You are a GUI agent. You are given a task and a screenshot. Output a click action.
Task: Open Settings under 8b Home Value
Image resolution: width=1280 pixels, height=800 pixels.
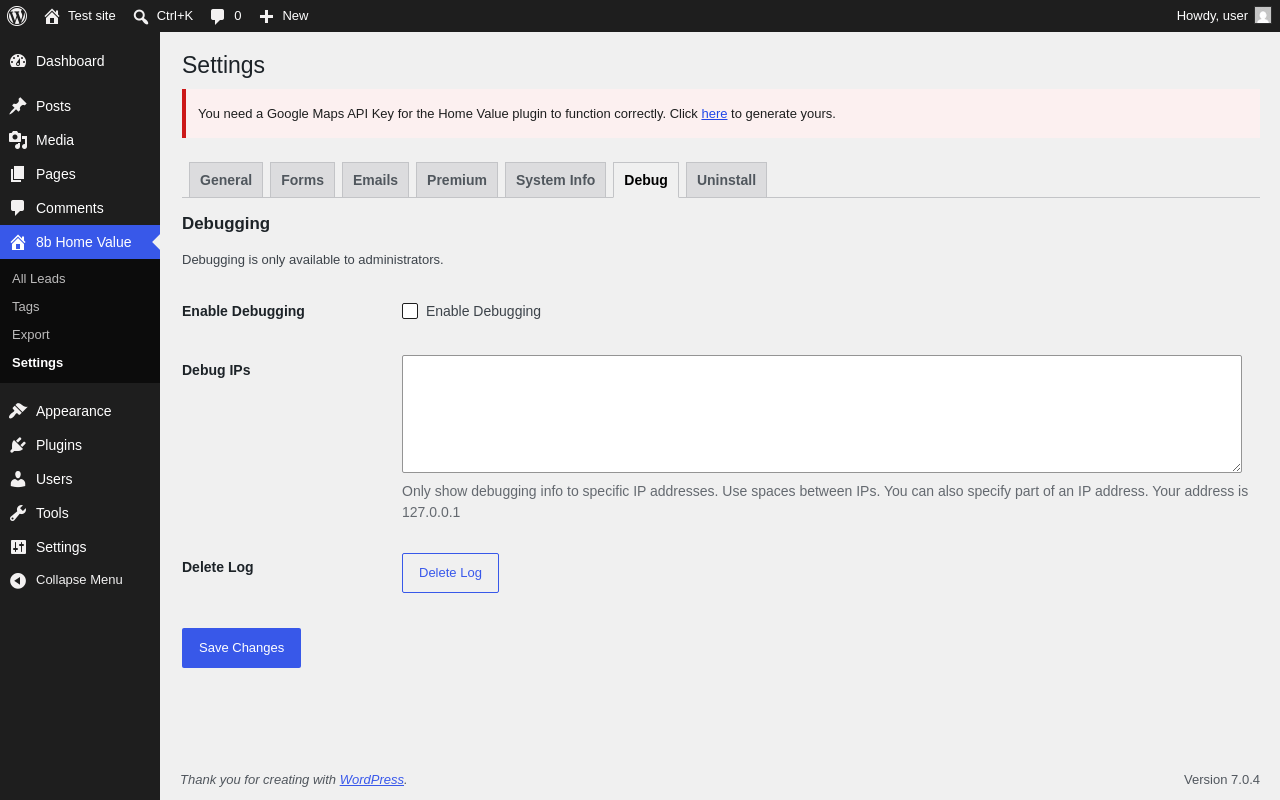point(37,363)
